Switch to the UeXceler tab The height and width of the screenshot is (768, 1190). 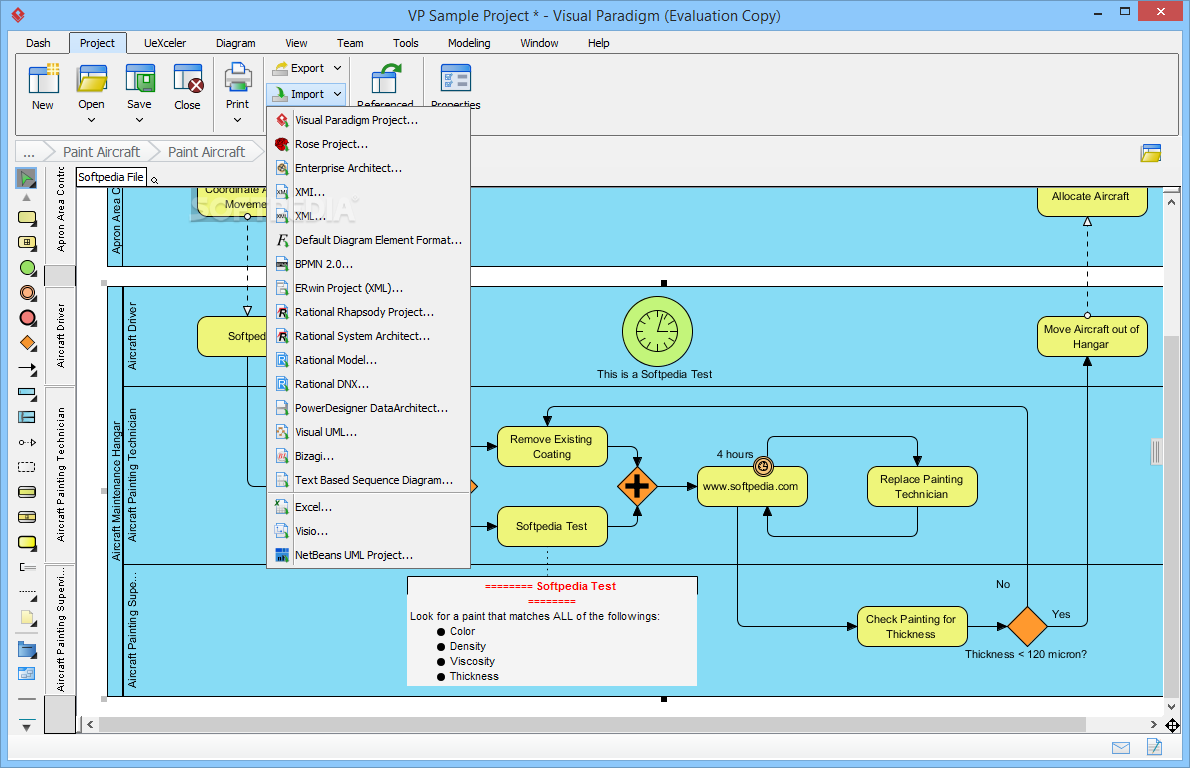click(x=165, y=43)
